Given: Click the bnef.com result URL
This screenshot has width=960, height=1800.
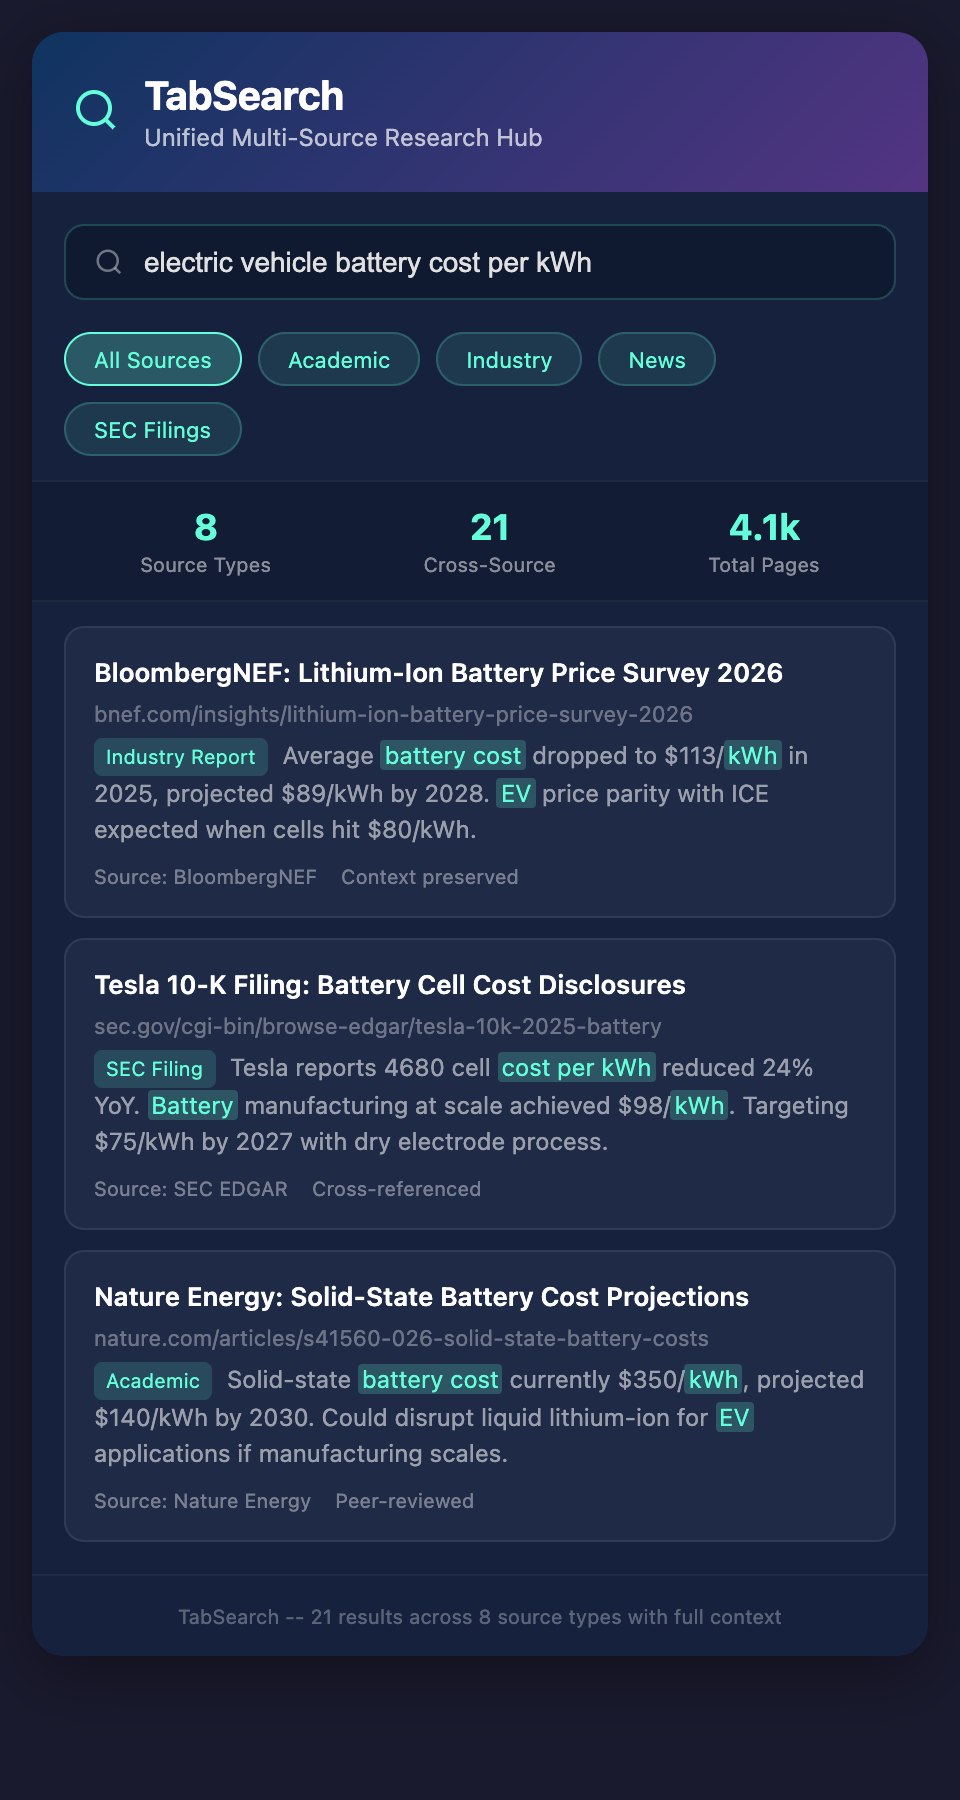Looking at the screenshot, I should [393, 714].
